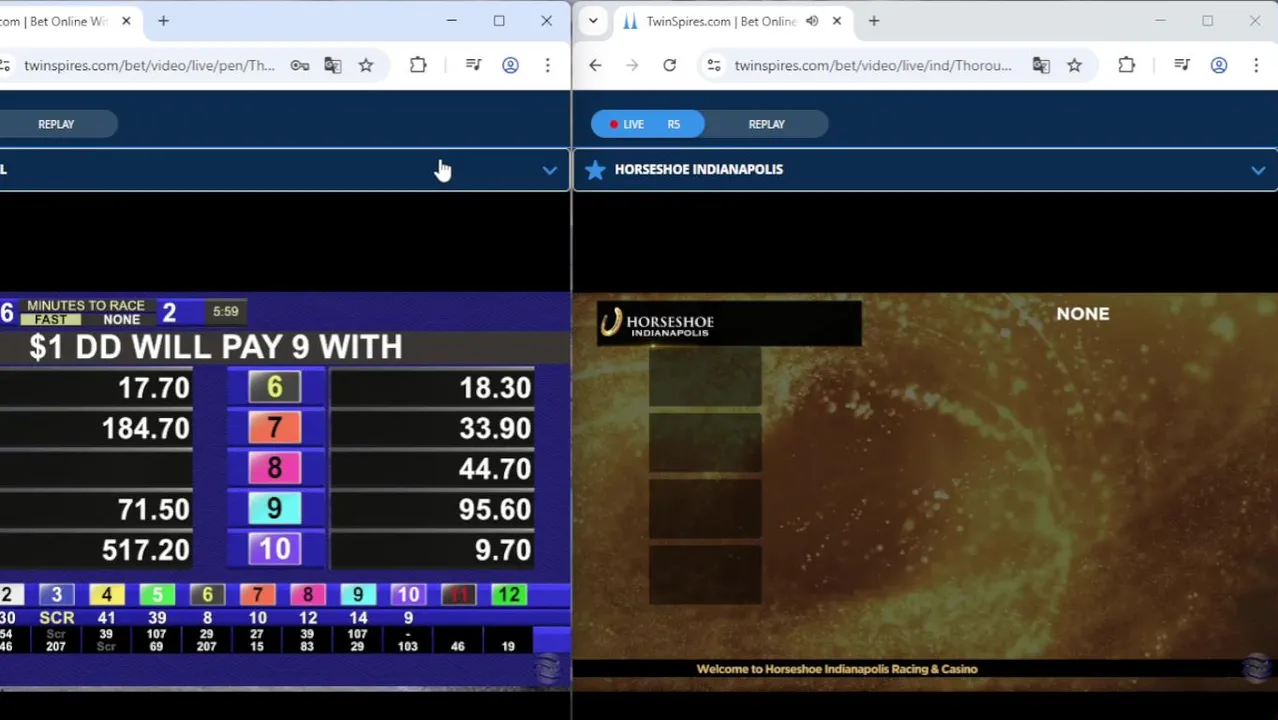The image size is (1278, 720).
Task: Click the right window address bar URL
Action: tap(873, 65)
